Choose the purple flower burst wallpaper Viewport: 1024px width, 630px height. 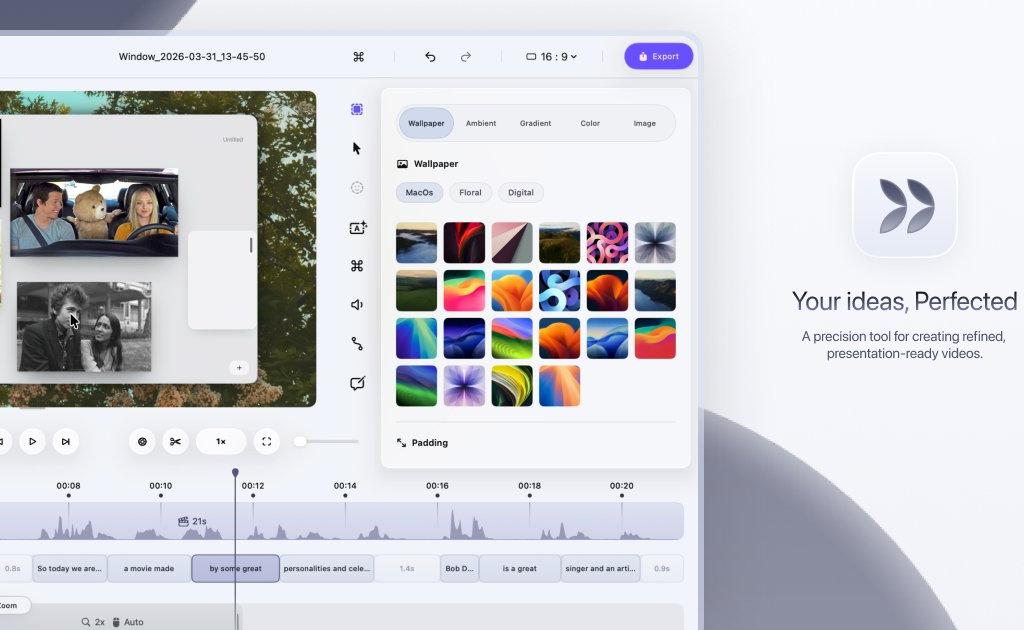(464, 386)
